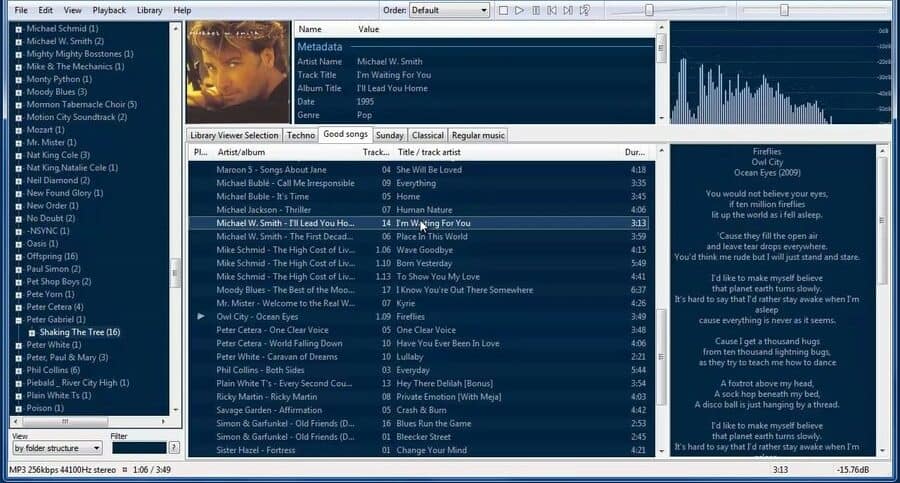Expand the Pet Shop Boys node
The height and width of the screenshot is (483, 900).
pyautogui.click(x=18, y=282)
